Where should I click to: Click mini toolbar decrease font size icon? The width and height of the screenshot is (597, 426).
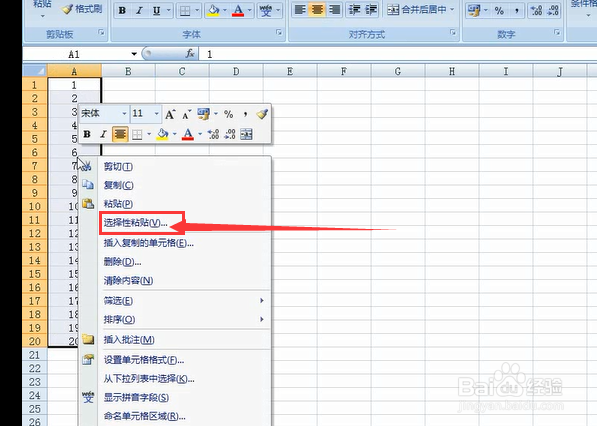[187, 114]
